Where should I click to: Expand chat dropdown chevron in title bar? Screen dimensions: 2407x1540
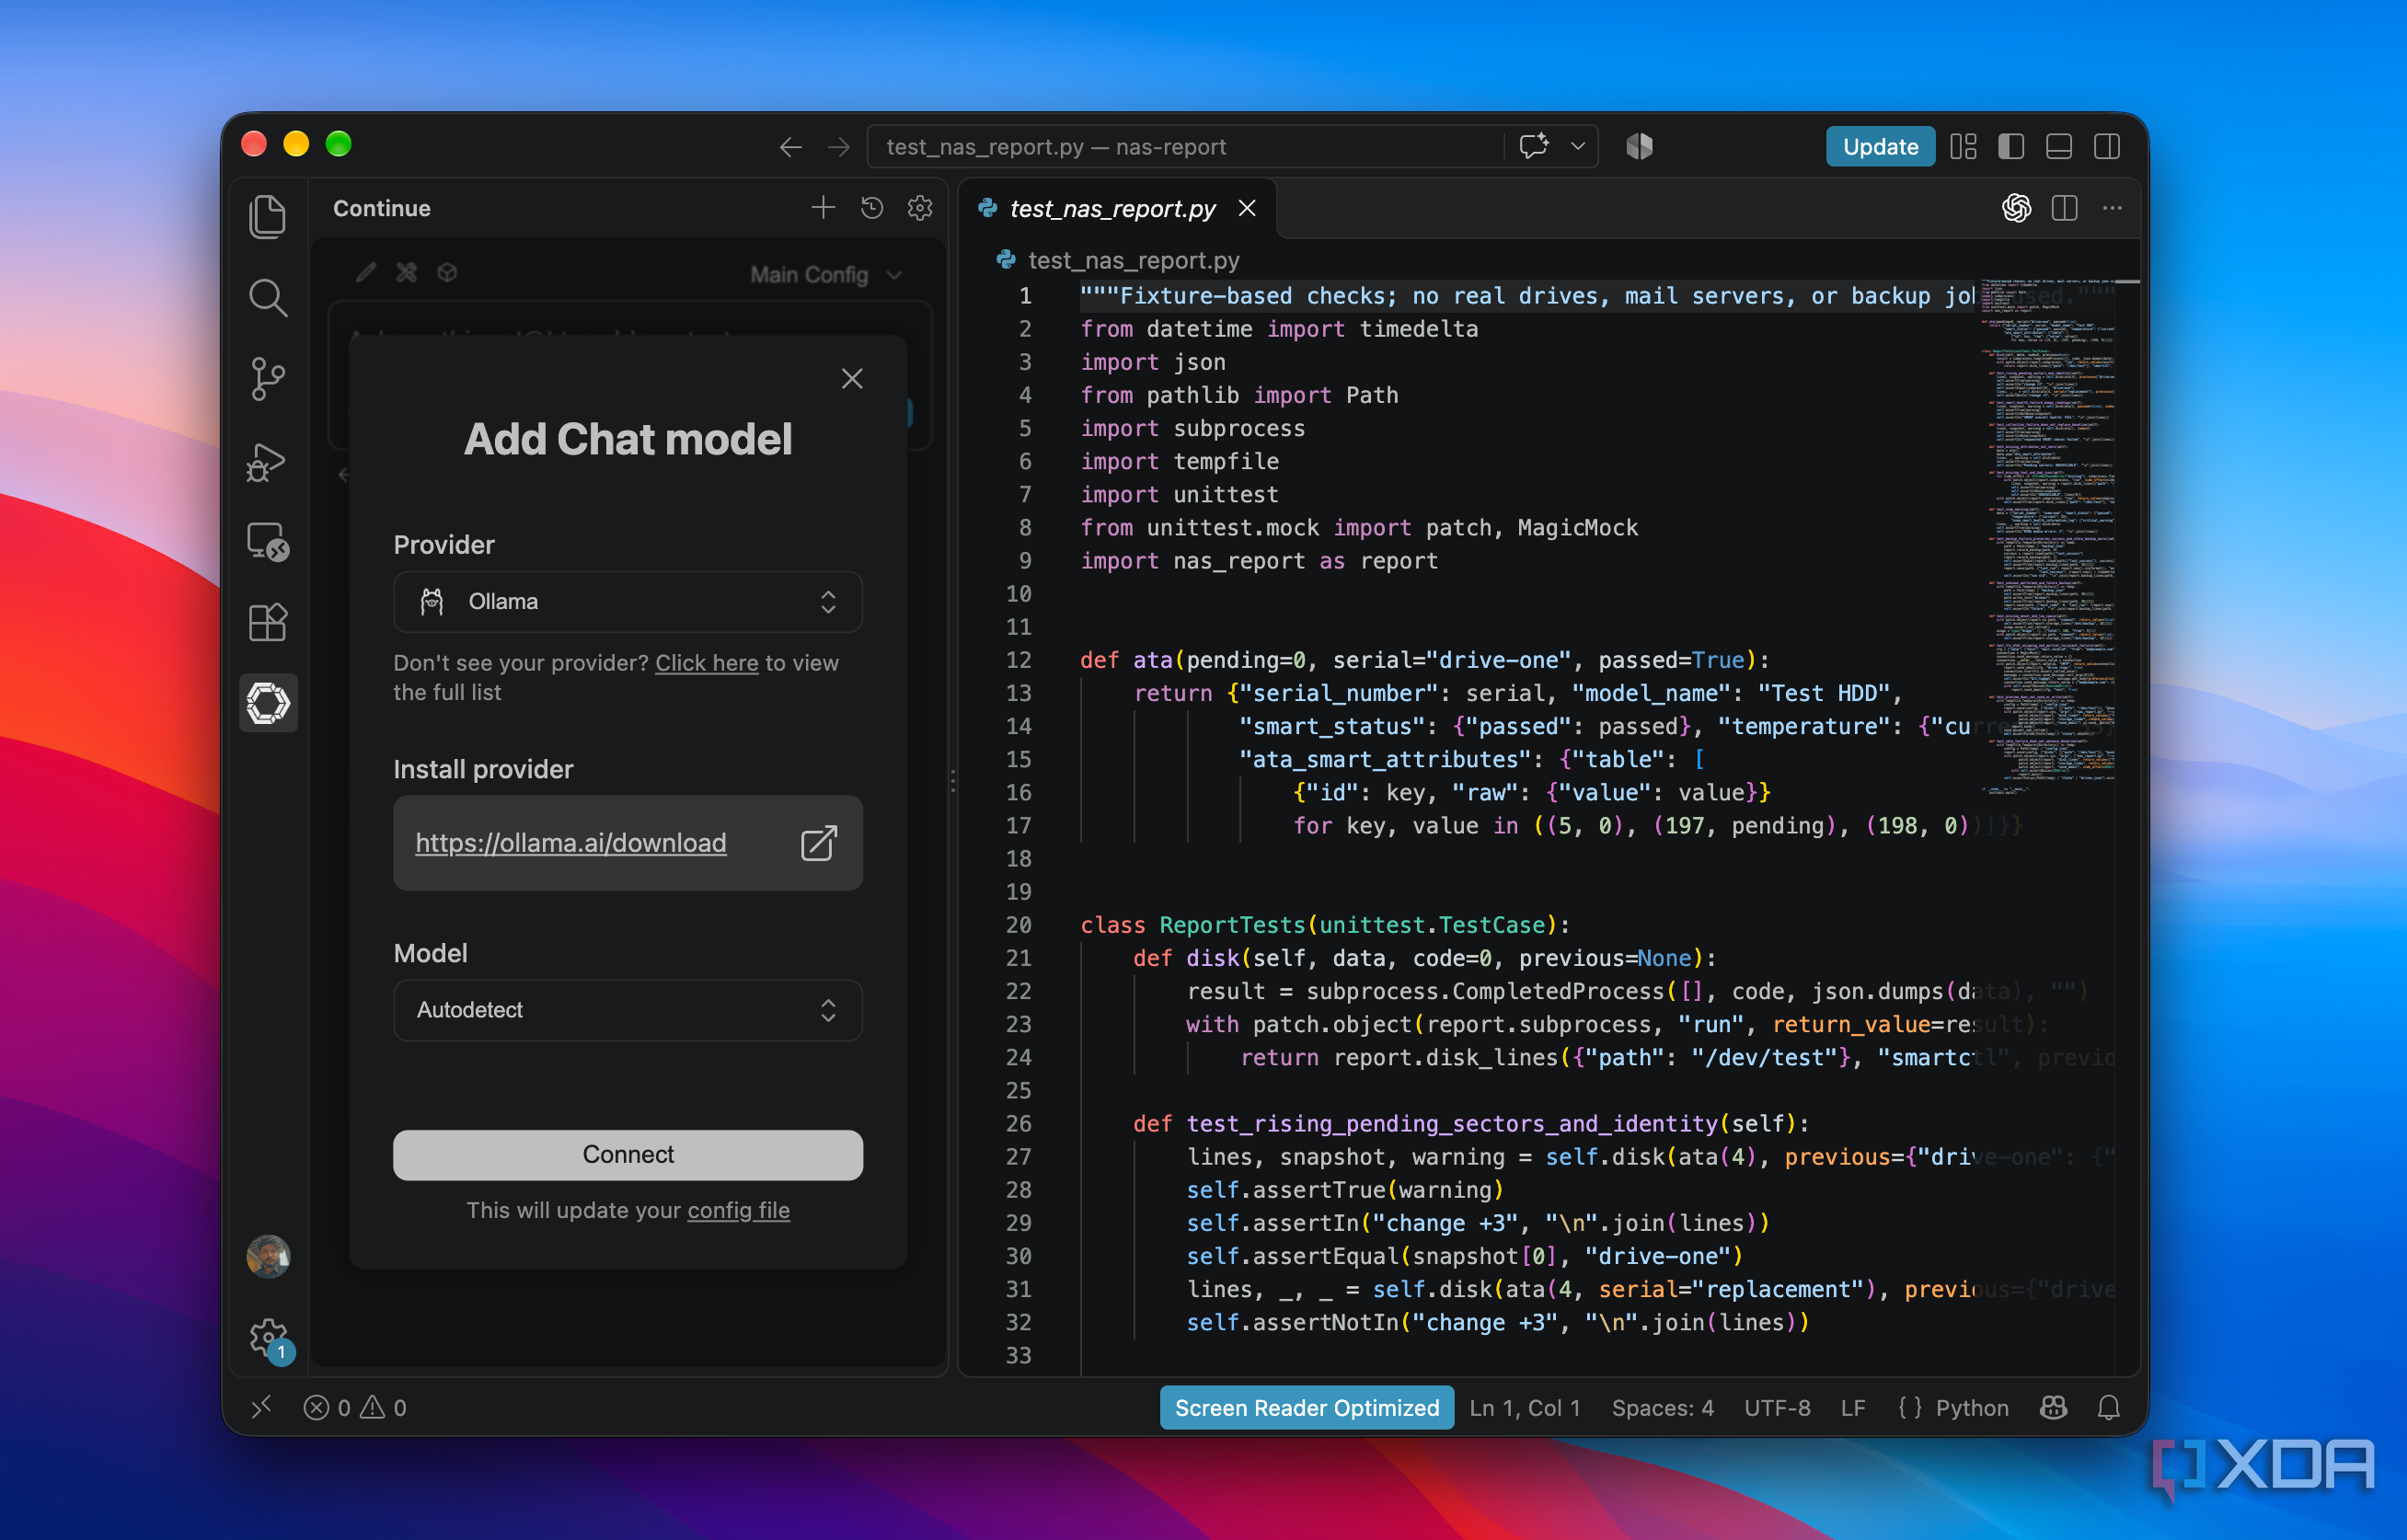pos(1577,146)
